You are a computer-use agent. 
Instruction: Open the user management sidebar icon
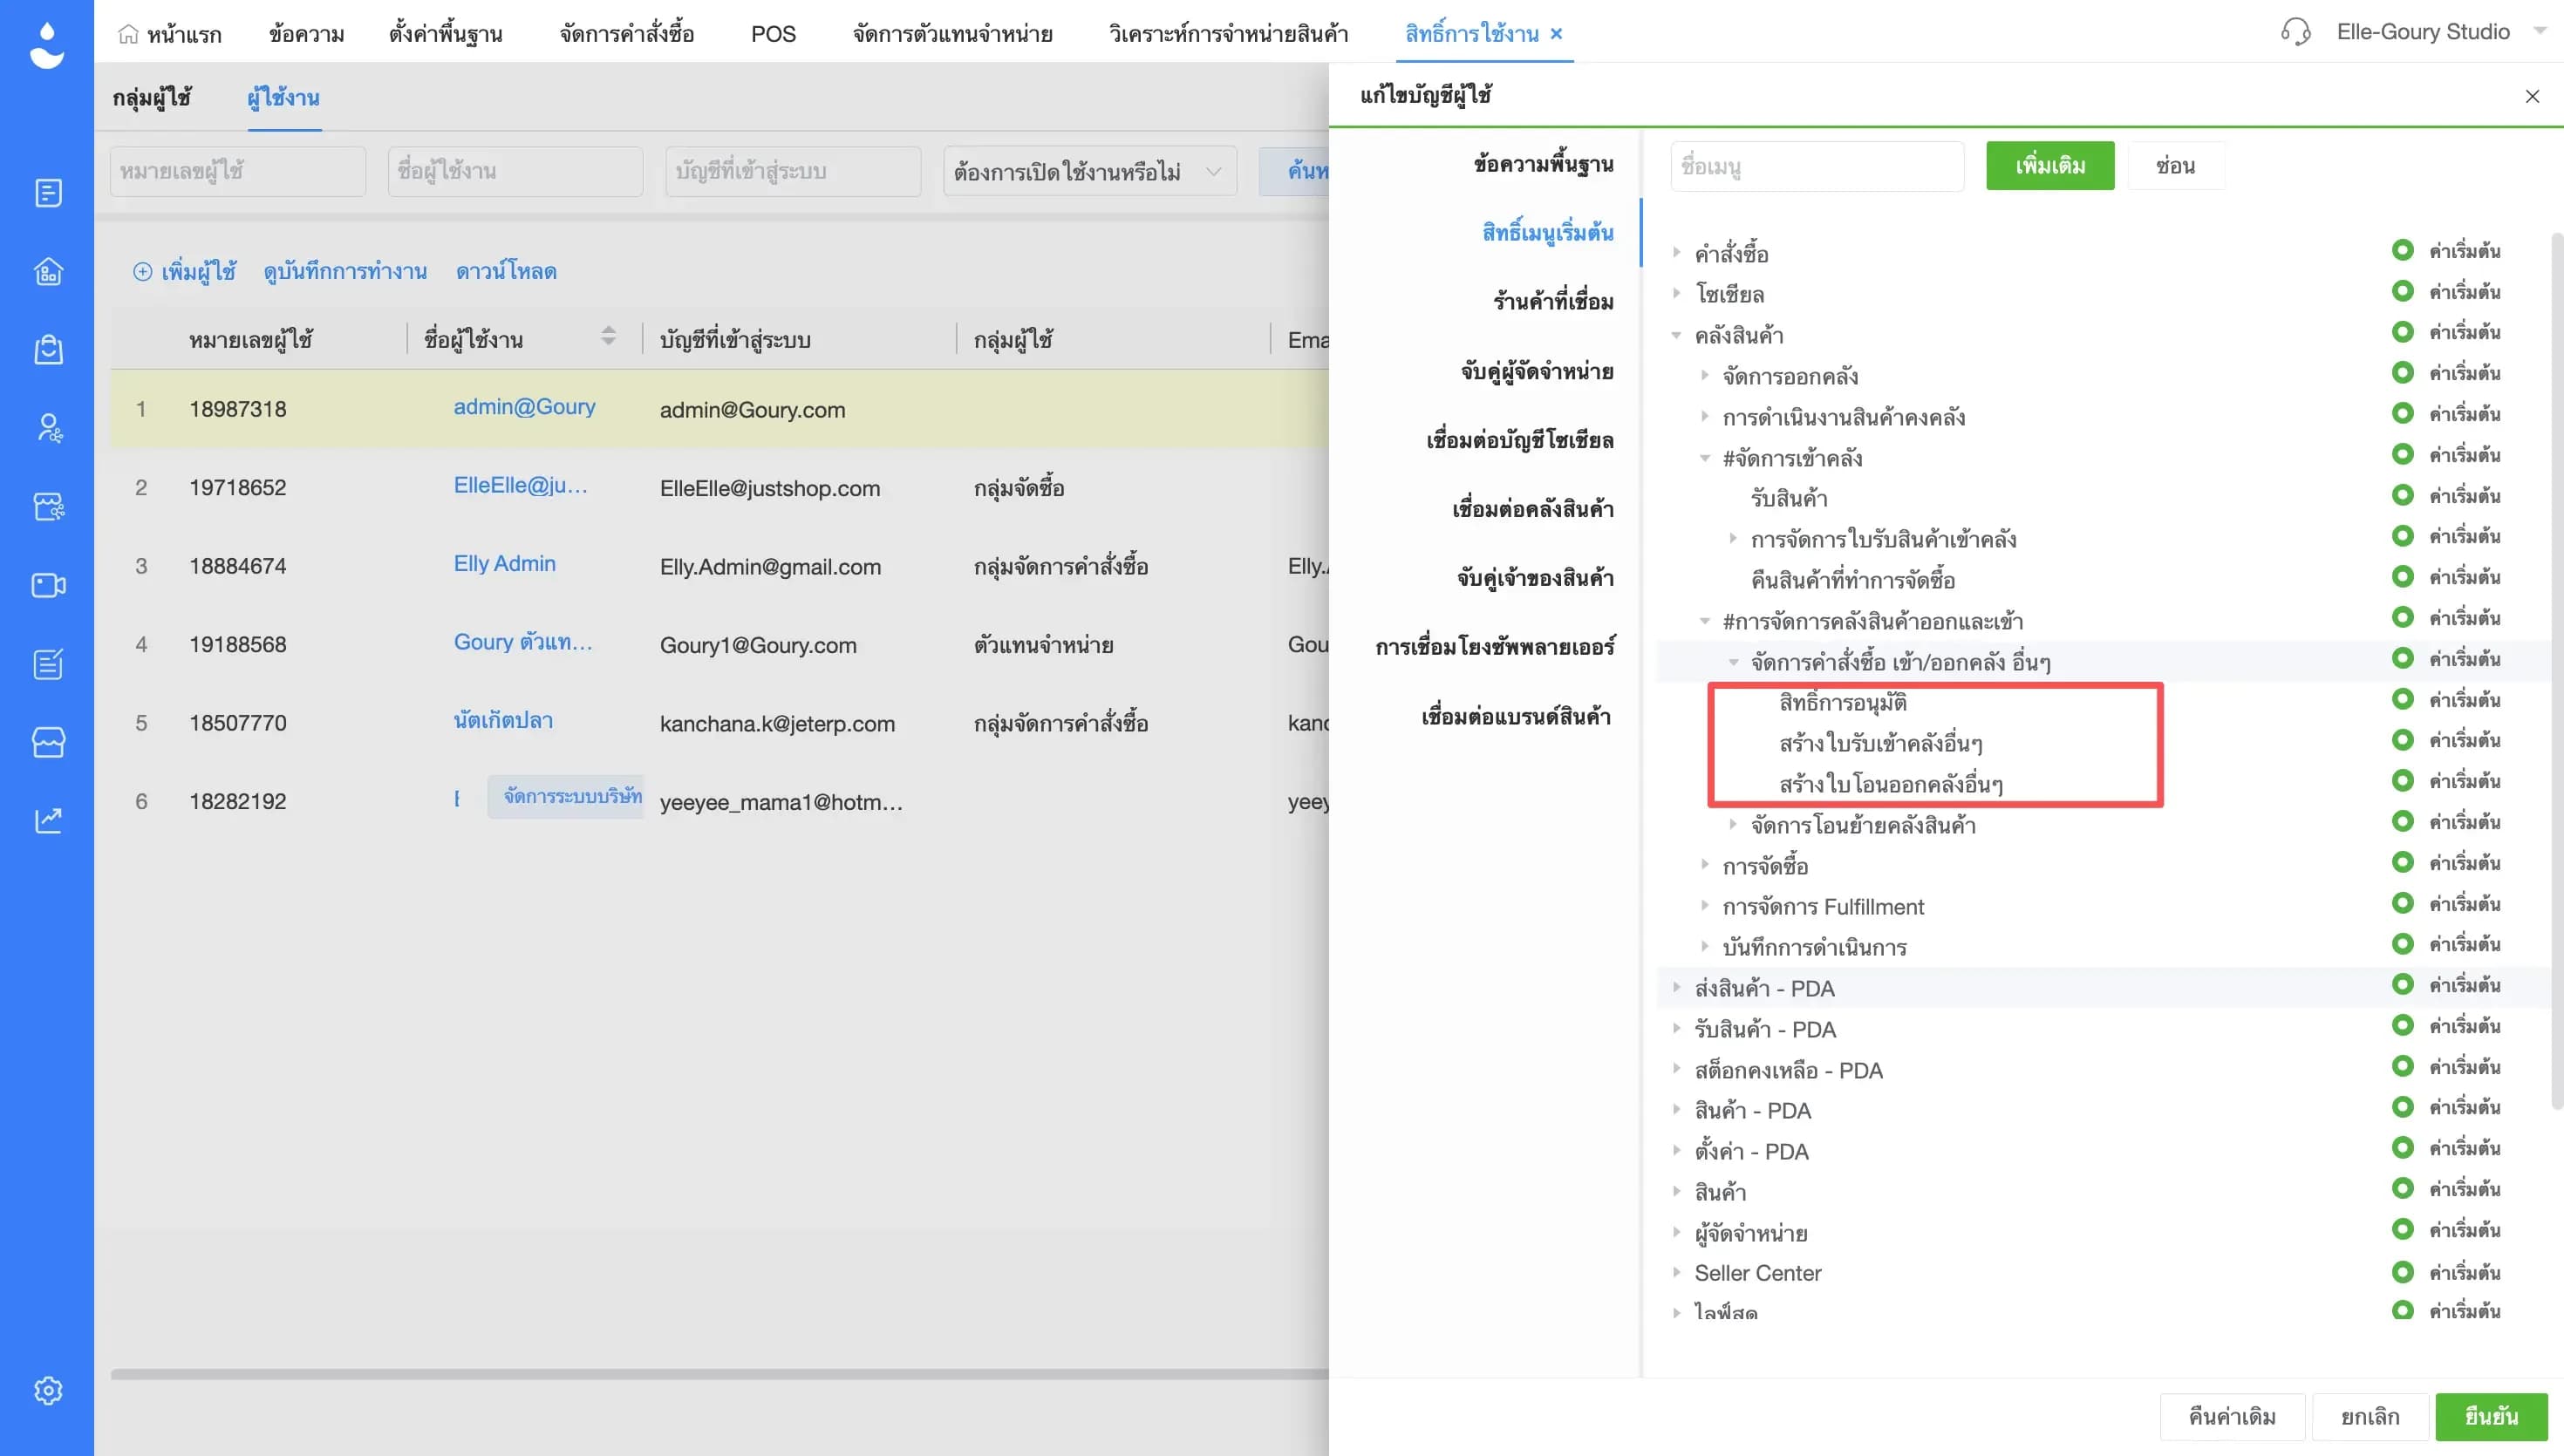tap(48, 428)
